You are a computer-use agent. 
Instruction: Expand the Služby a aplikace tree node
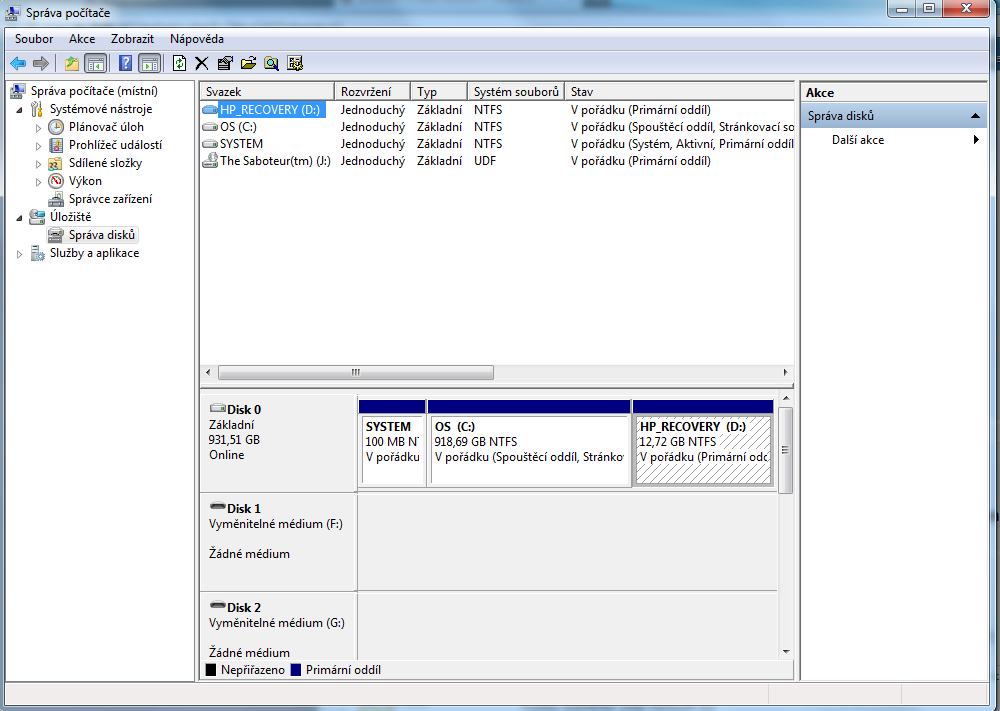click(x=19, y=254)
